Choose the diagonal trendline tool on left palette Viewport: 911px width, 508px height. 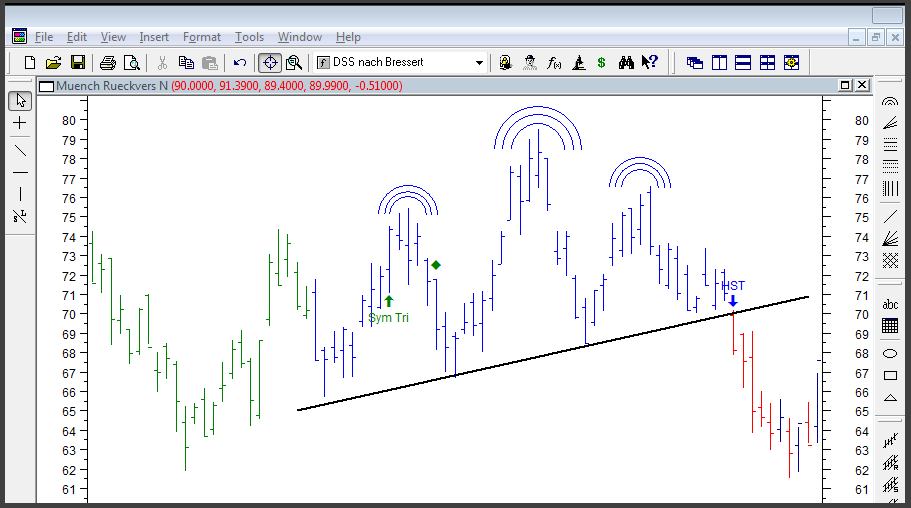20,151
